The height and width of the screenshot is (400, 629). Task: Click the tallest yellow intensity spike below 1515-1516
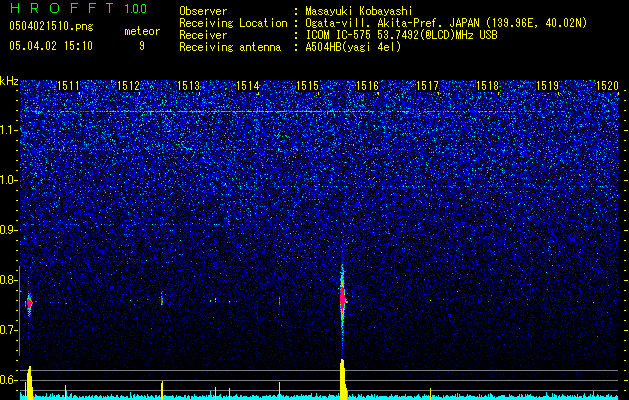tap(342, 379)
